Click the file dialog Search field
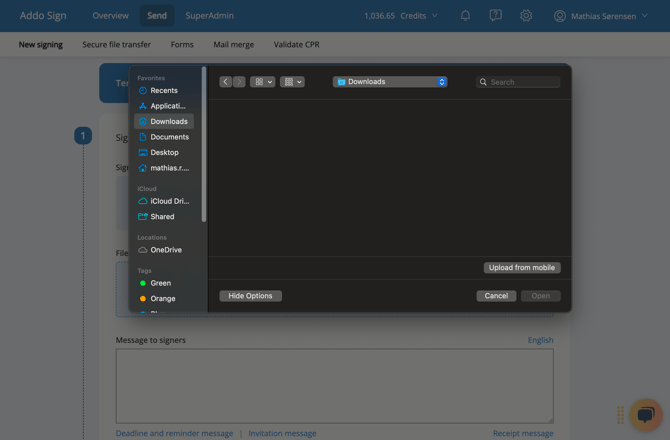 (x=518, y=82)
